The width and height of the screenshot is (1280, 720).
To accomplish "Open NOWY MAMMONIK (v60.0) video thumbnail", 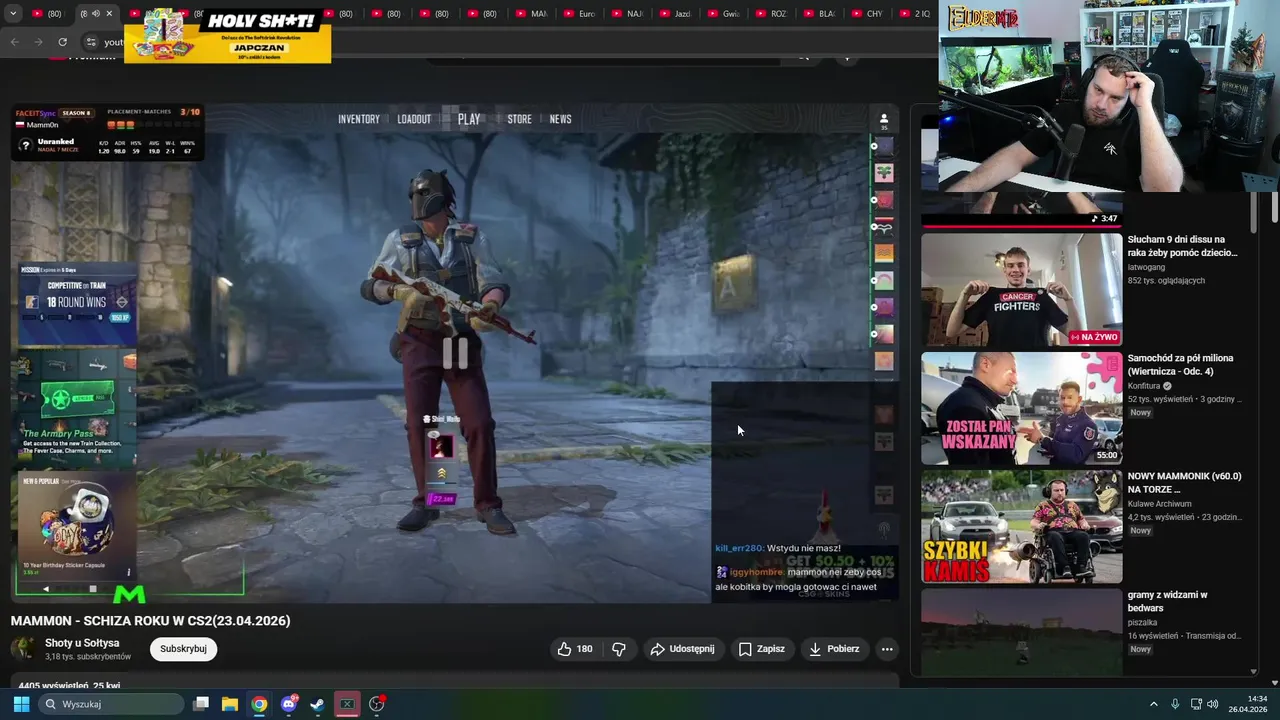I will point(1021,527).
